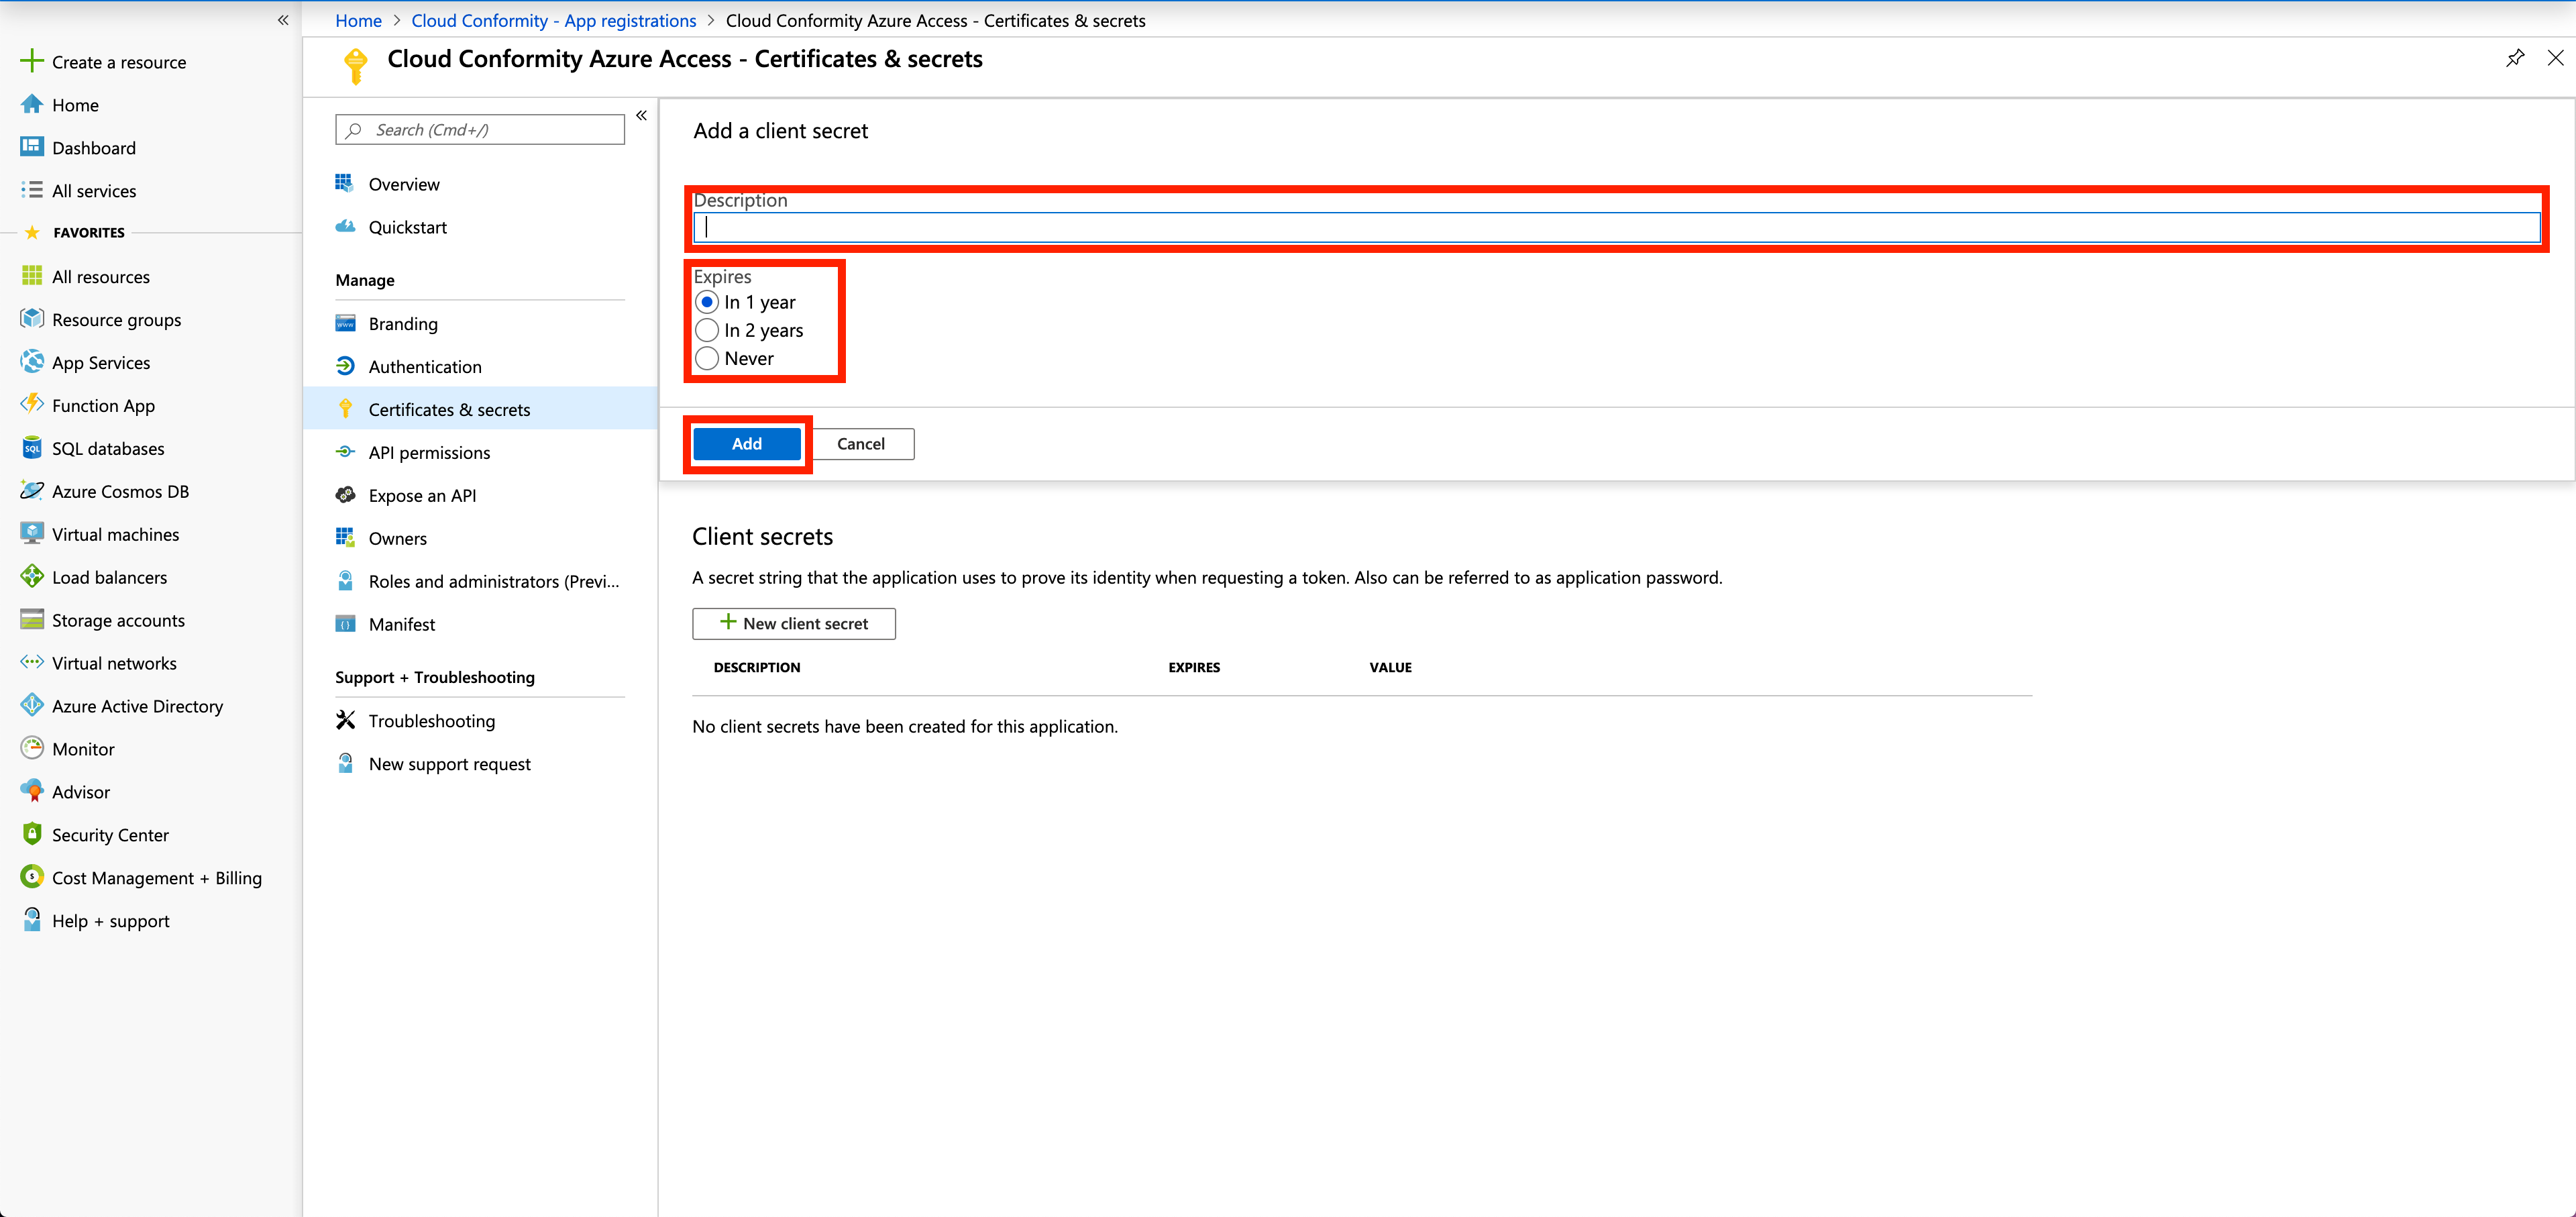Open Resource groups cube icon
Viewport: 2576px width, 1217px height.
(x=32, y=319)
